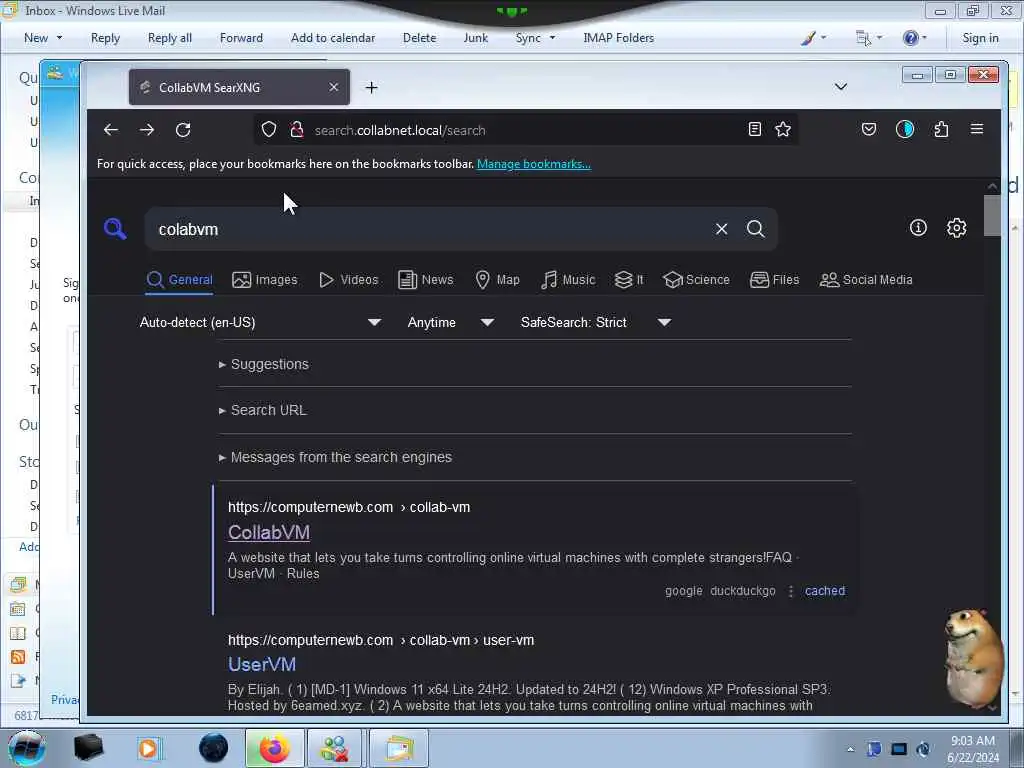Switch to the News search tab

point(425,280)
